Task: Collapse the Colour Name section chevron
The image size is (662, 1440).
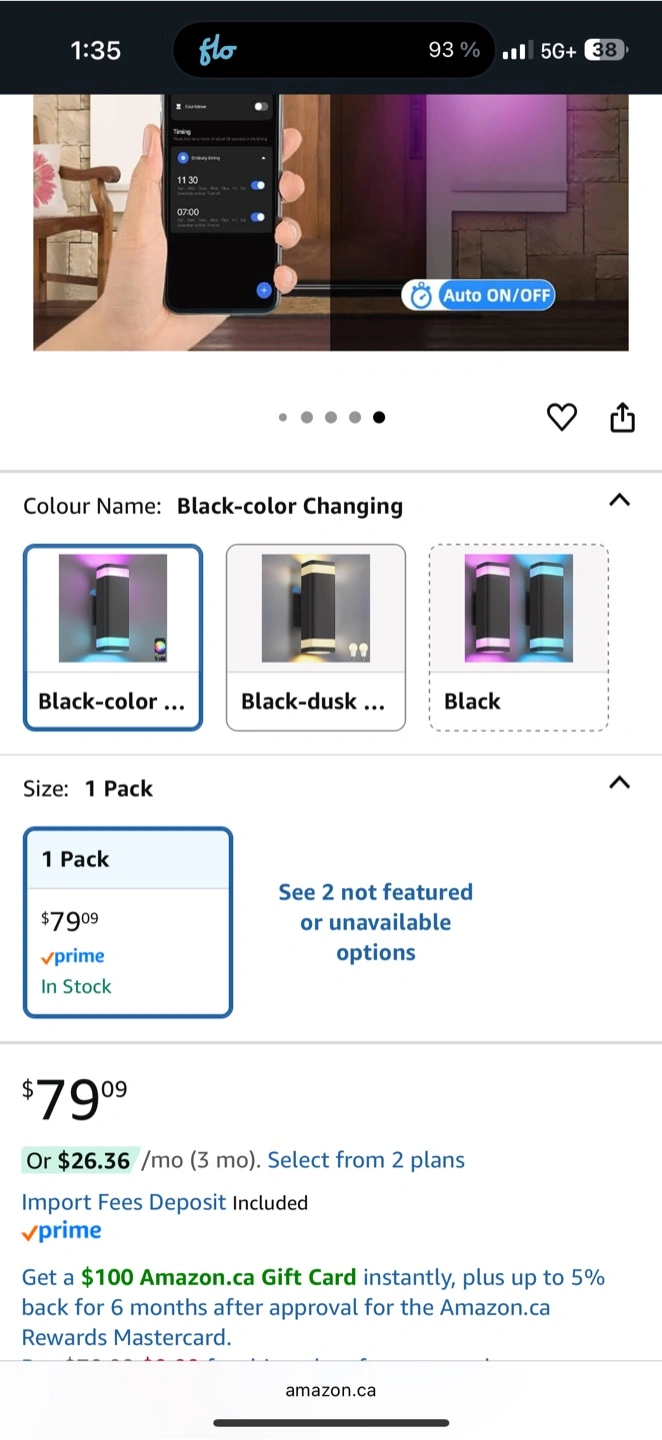Action: [x=620, y=500]
